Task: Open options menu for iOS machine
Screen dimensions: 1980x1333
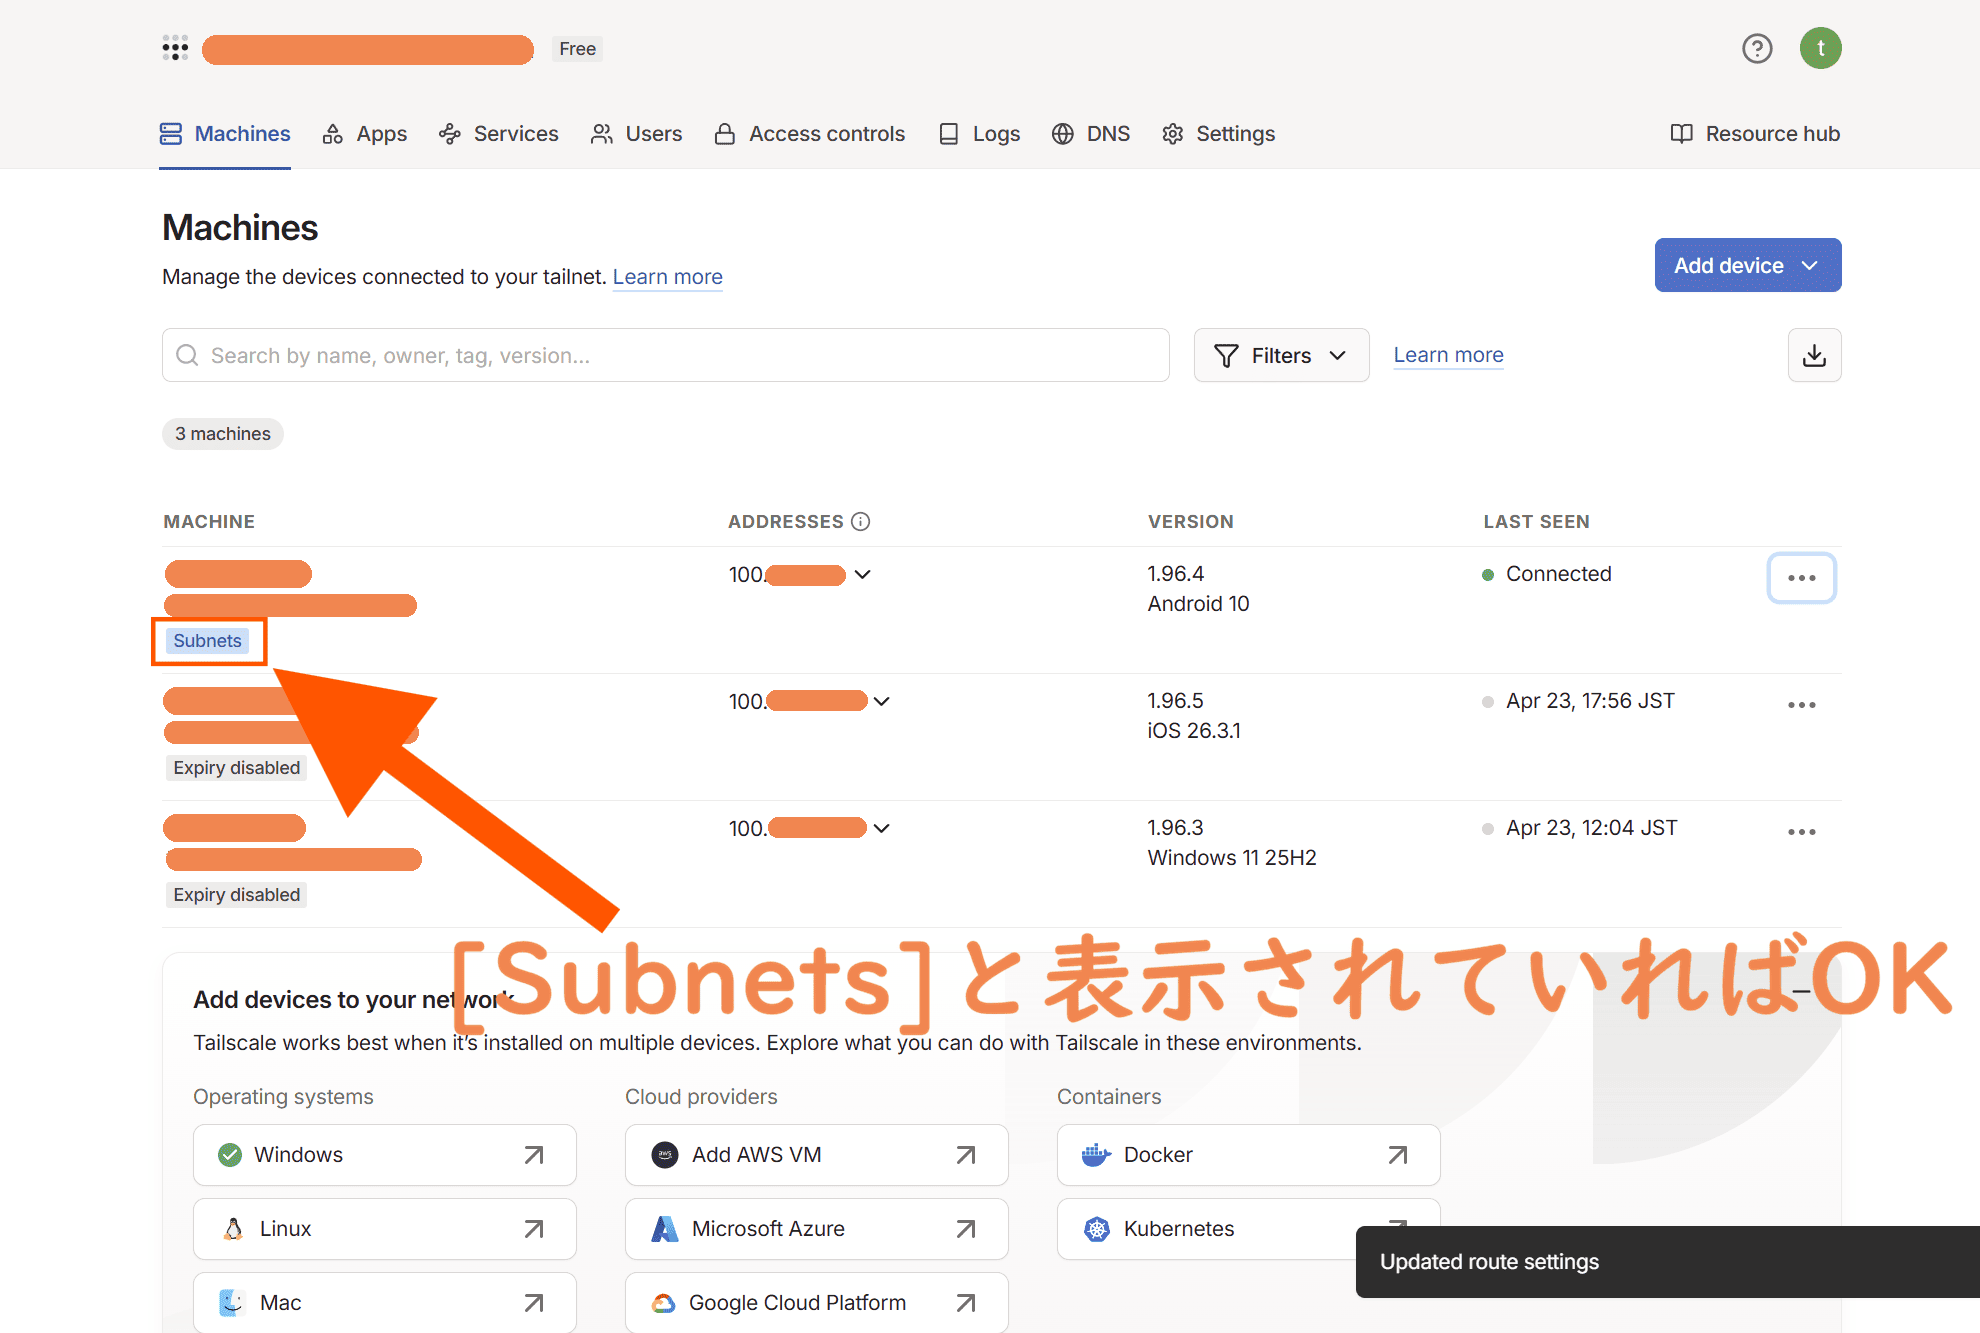Action: (1801, 705)
